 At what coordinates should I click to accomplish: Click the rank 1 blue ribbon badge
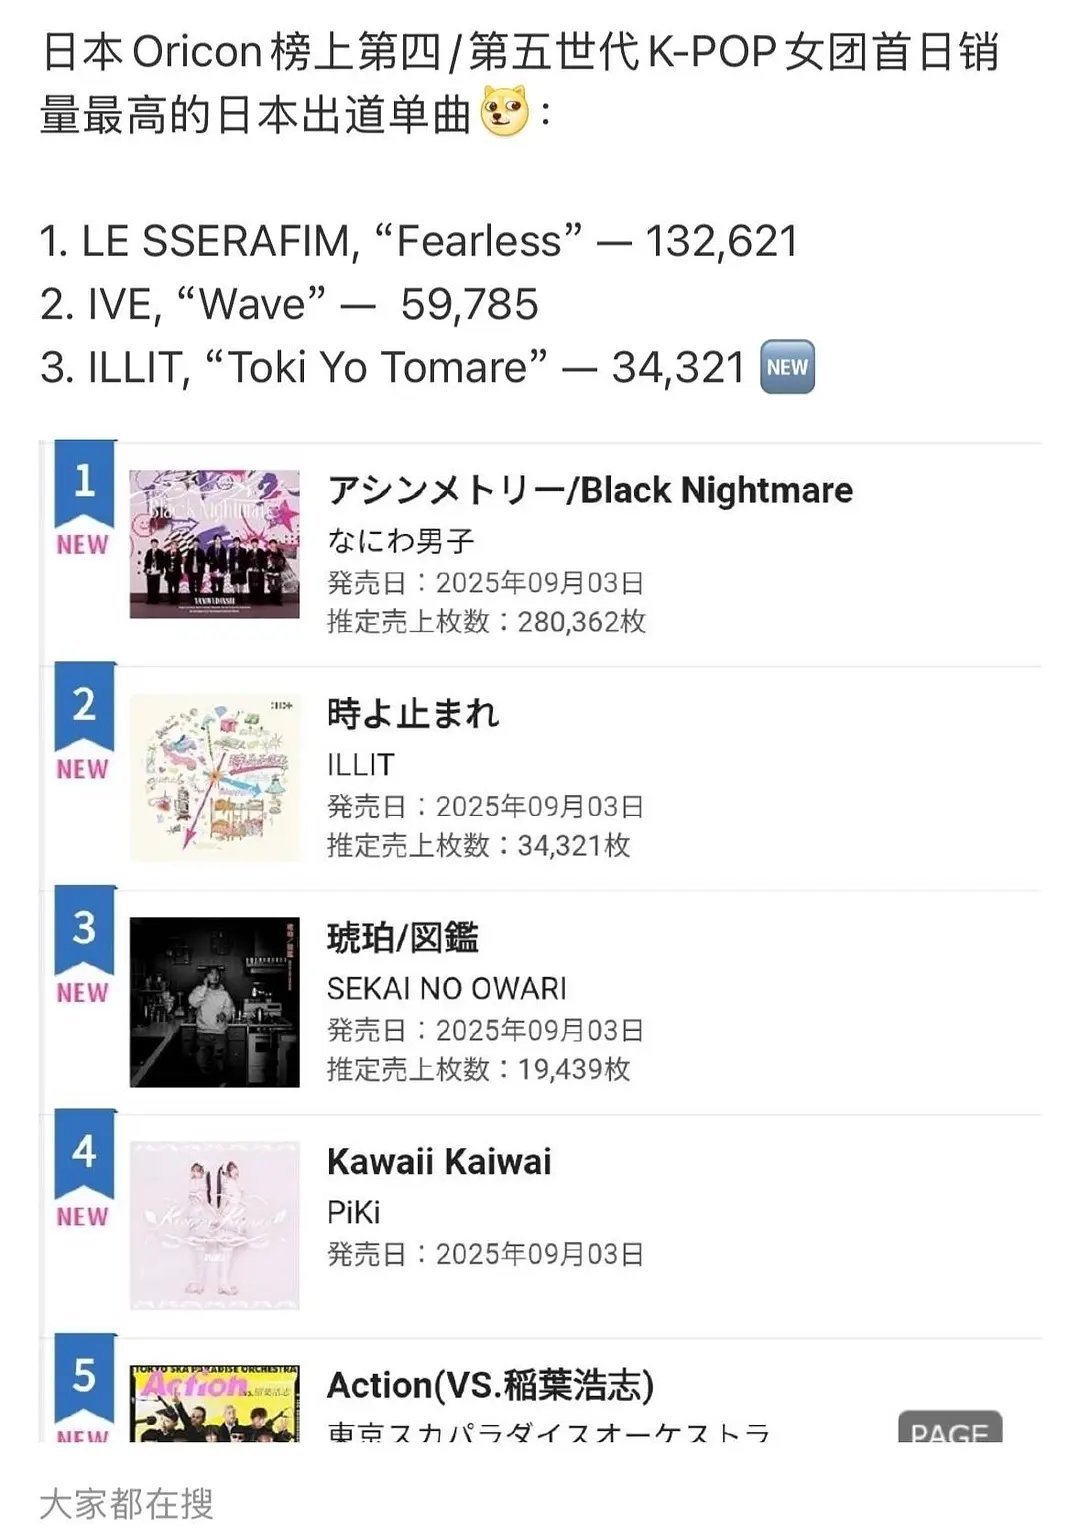(x=85, y=483)
